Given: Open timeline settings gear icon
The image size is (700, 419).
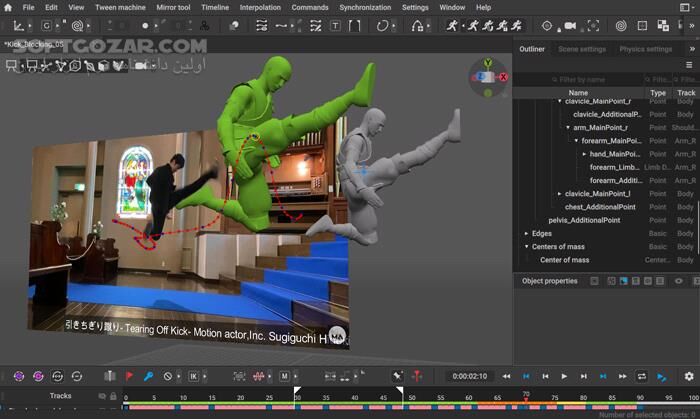Looking at the screenshot, I should 689,376.
